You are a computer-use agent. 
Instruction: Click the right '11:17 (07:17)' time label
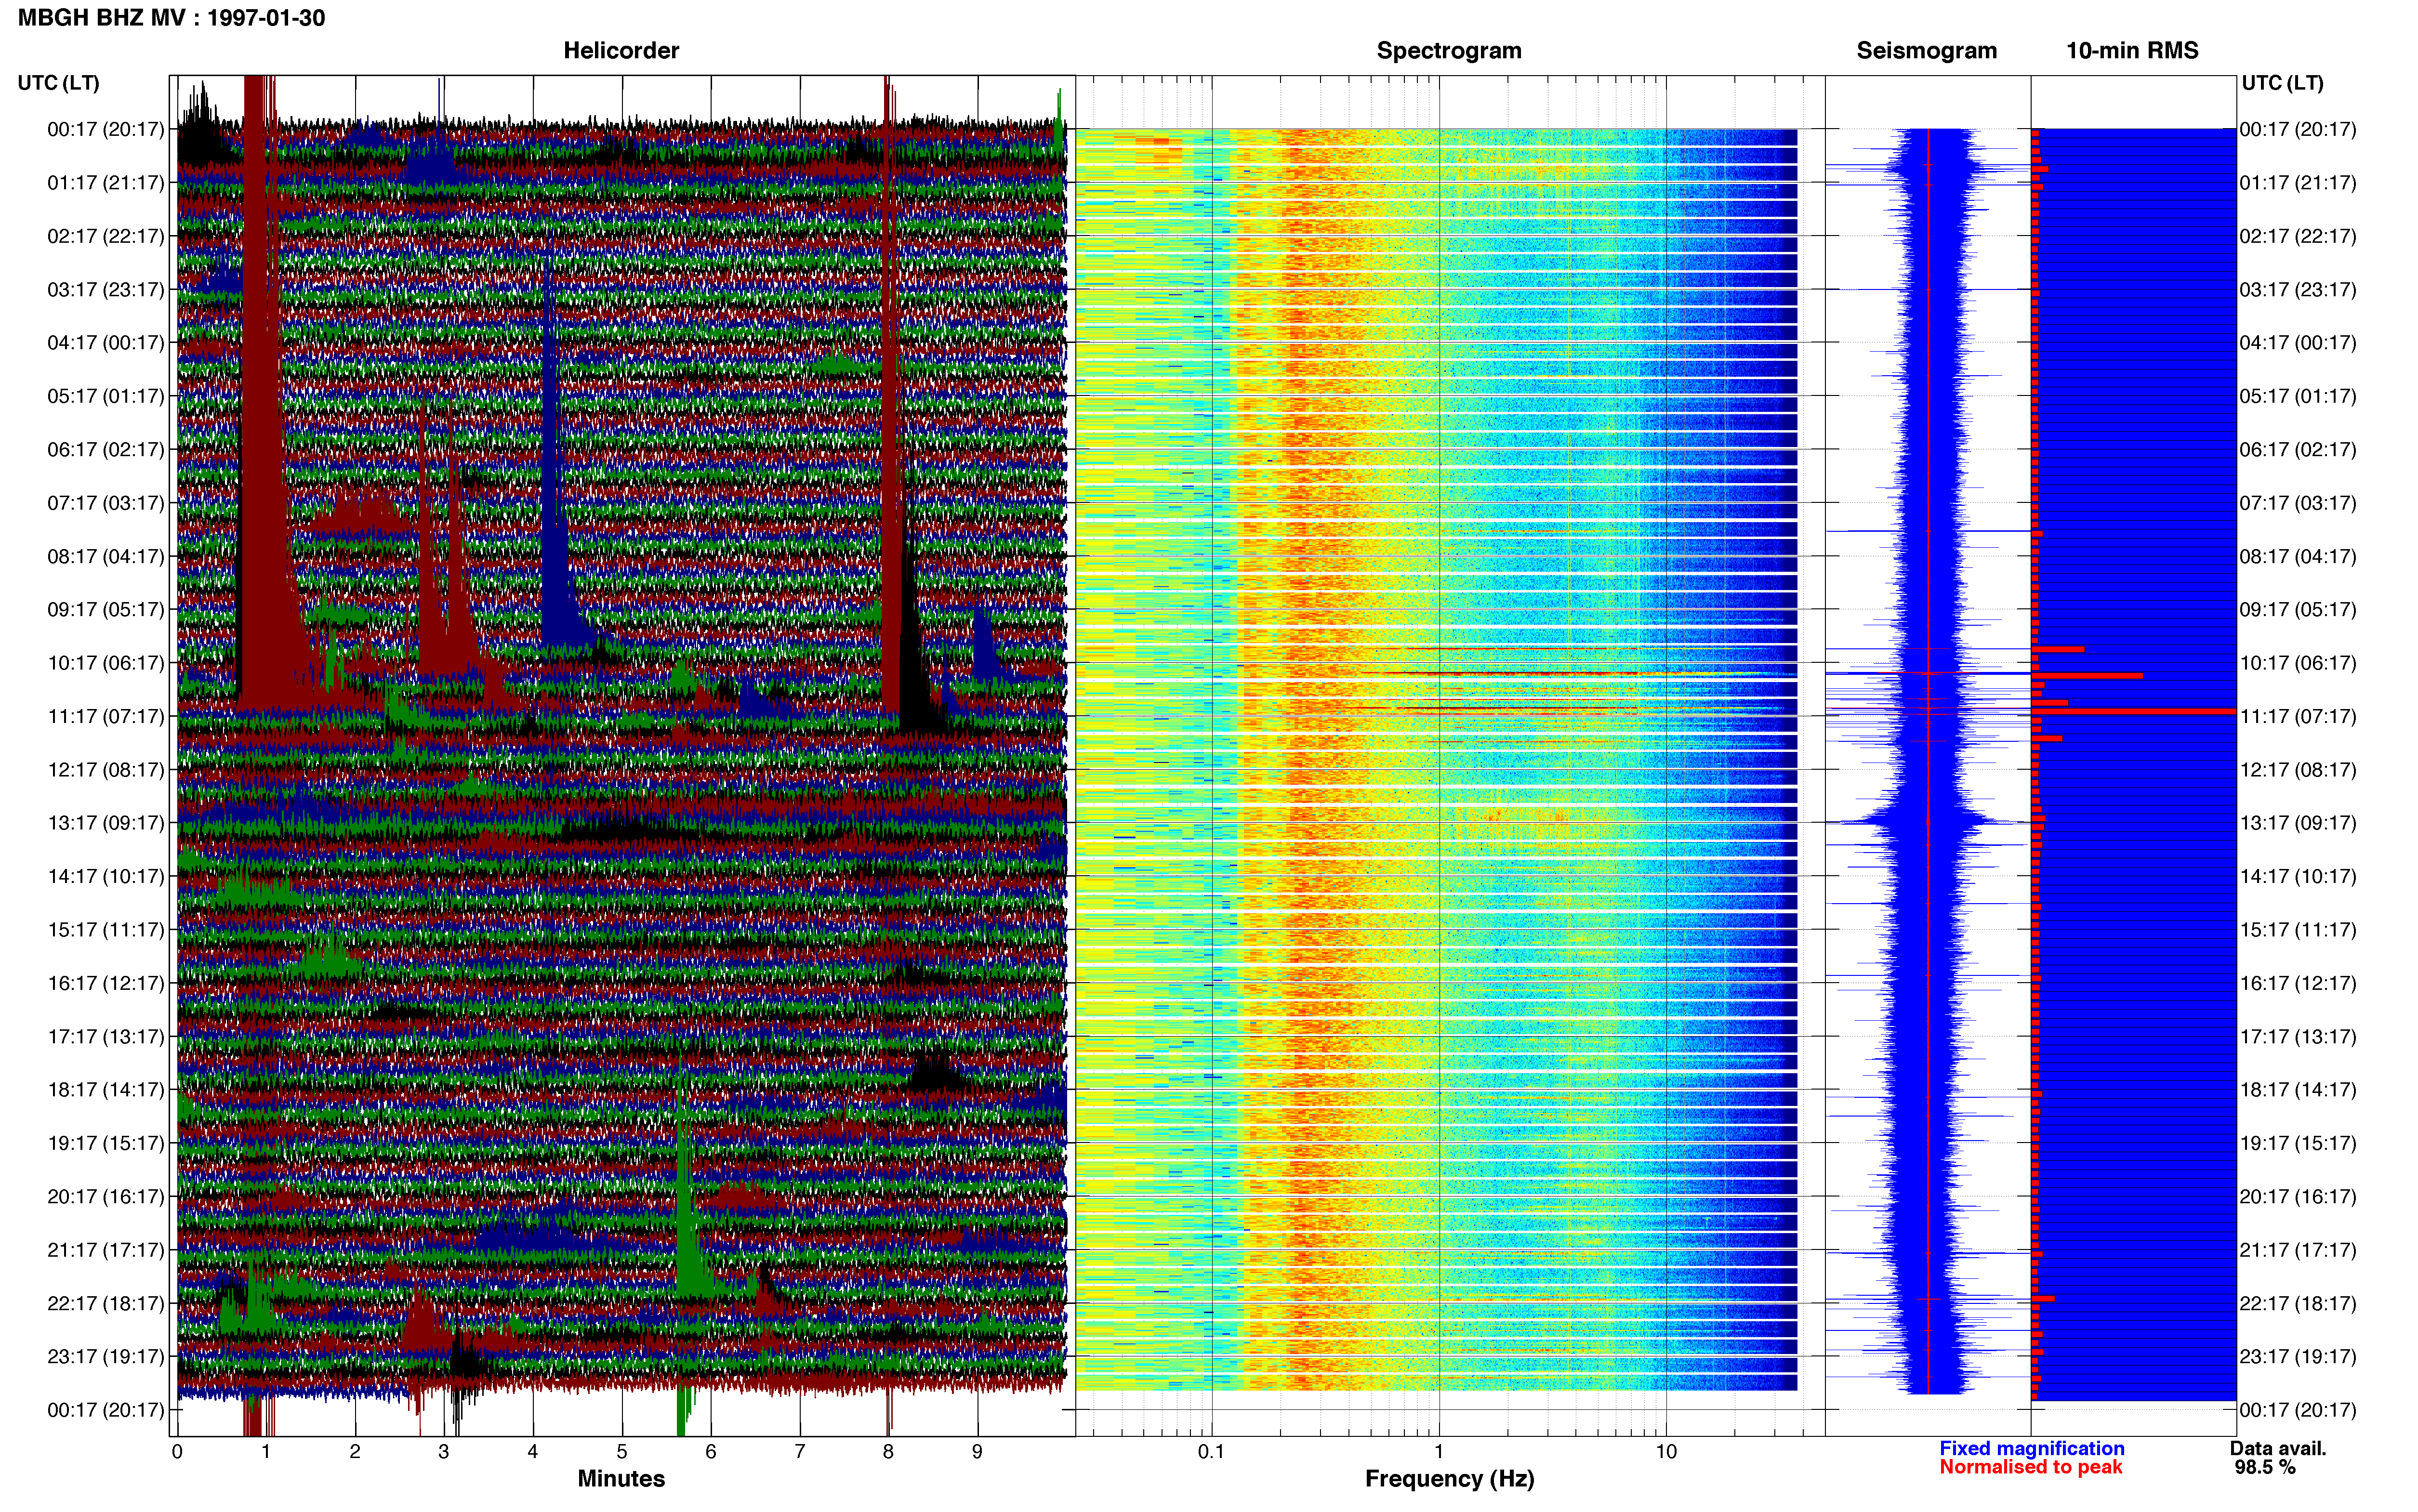point(2298,716)
